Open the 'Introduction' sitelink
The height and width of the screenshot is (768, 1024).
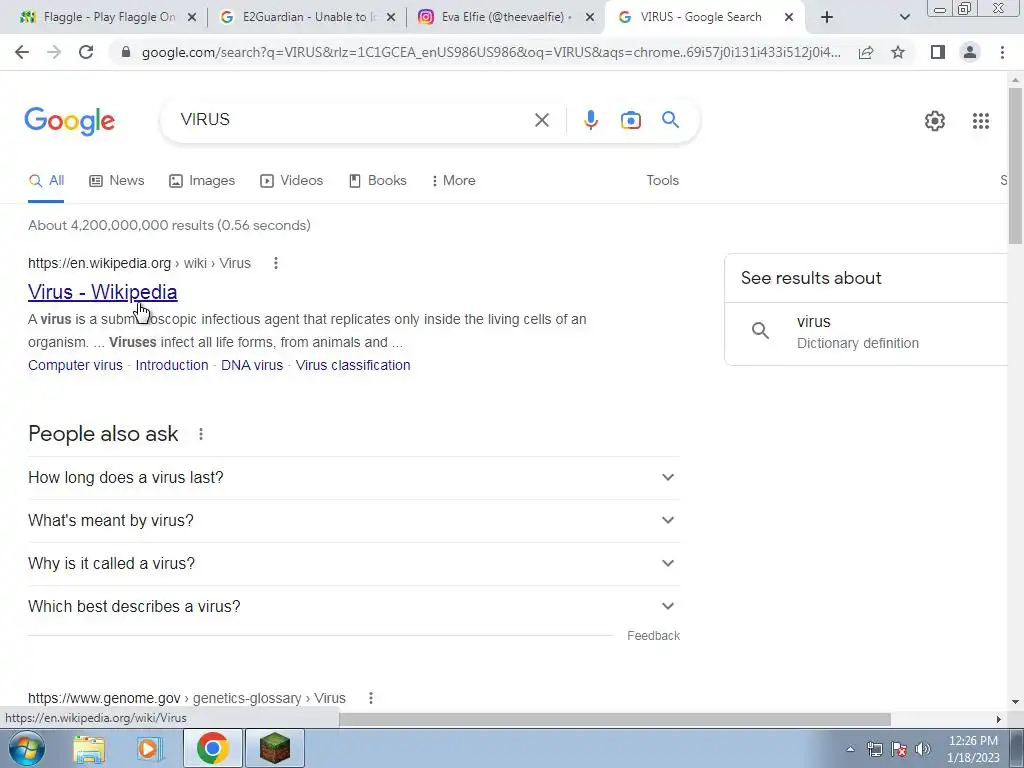(x=172, y=365)
